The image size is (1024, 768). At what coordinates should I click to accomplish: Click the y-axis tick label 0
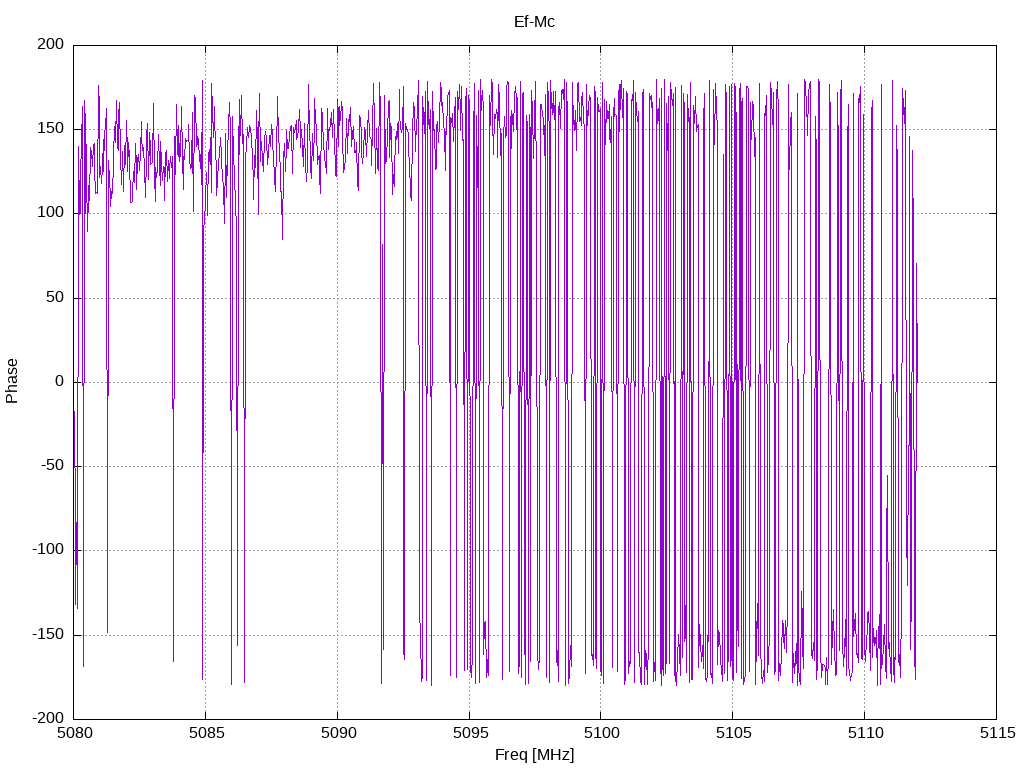pyautogui.click(x=60, y=381)
